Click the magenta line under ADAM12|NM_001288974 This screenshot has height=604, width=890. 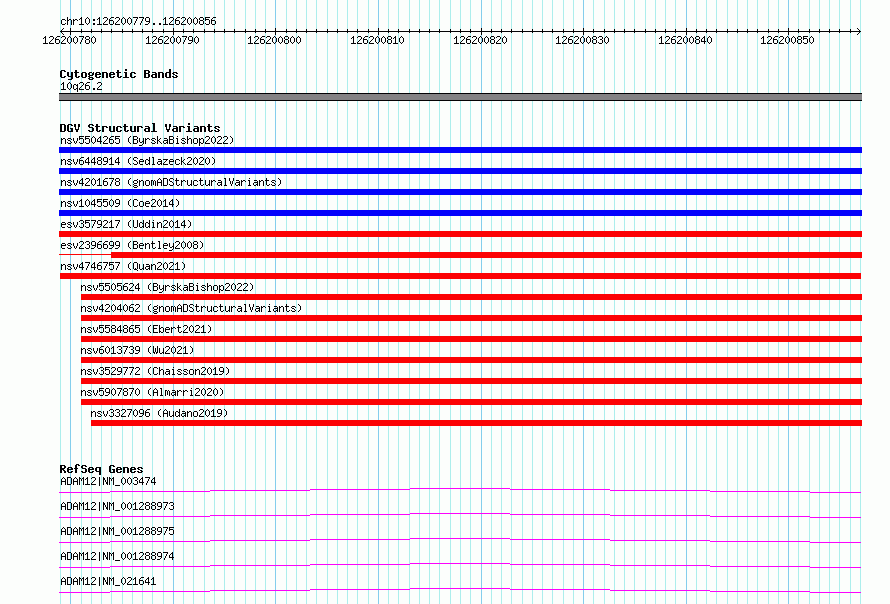[x=460, y=565]
